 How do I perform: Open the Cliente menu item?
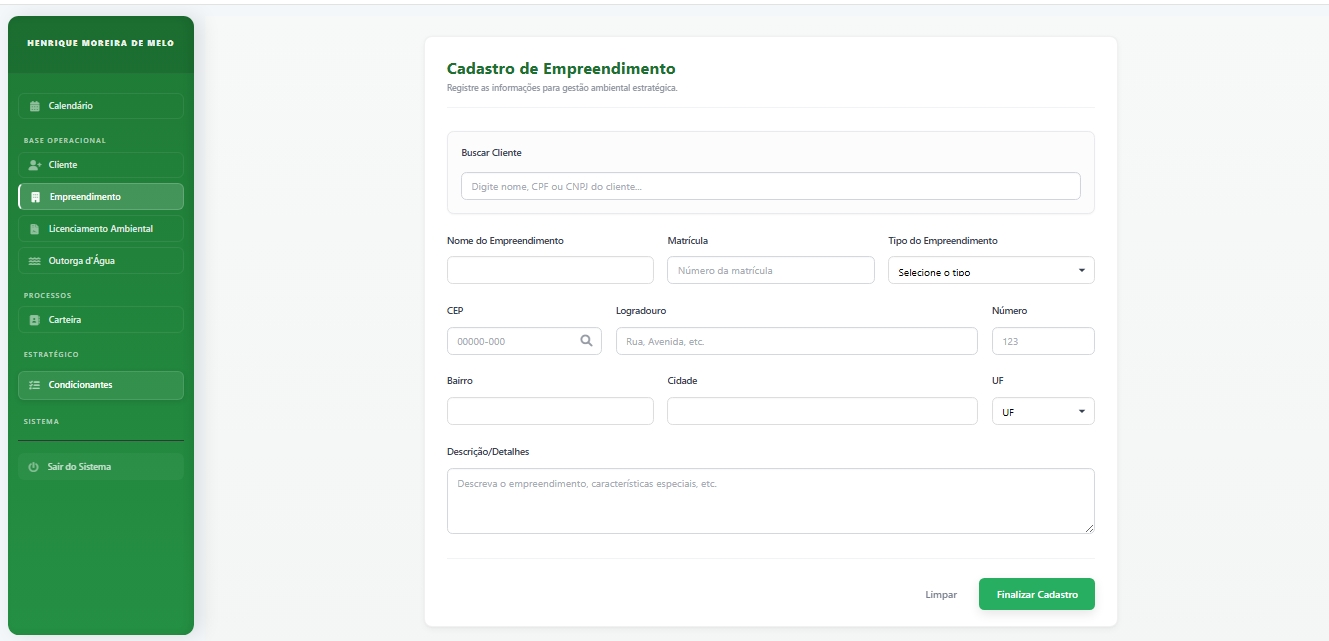[x=101, y=165]
